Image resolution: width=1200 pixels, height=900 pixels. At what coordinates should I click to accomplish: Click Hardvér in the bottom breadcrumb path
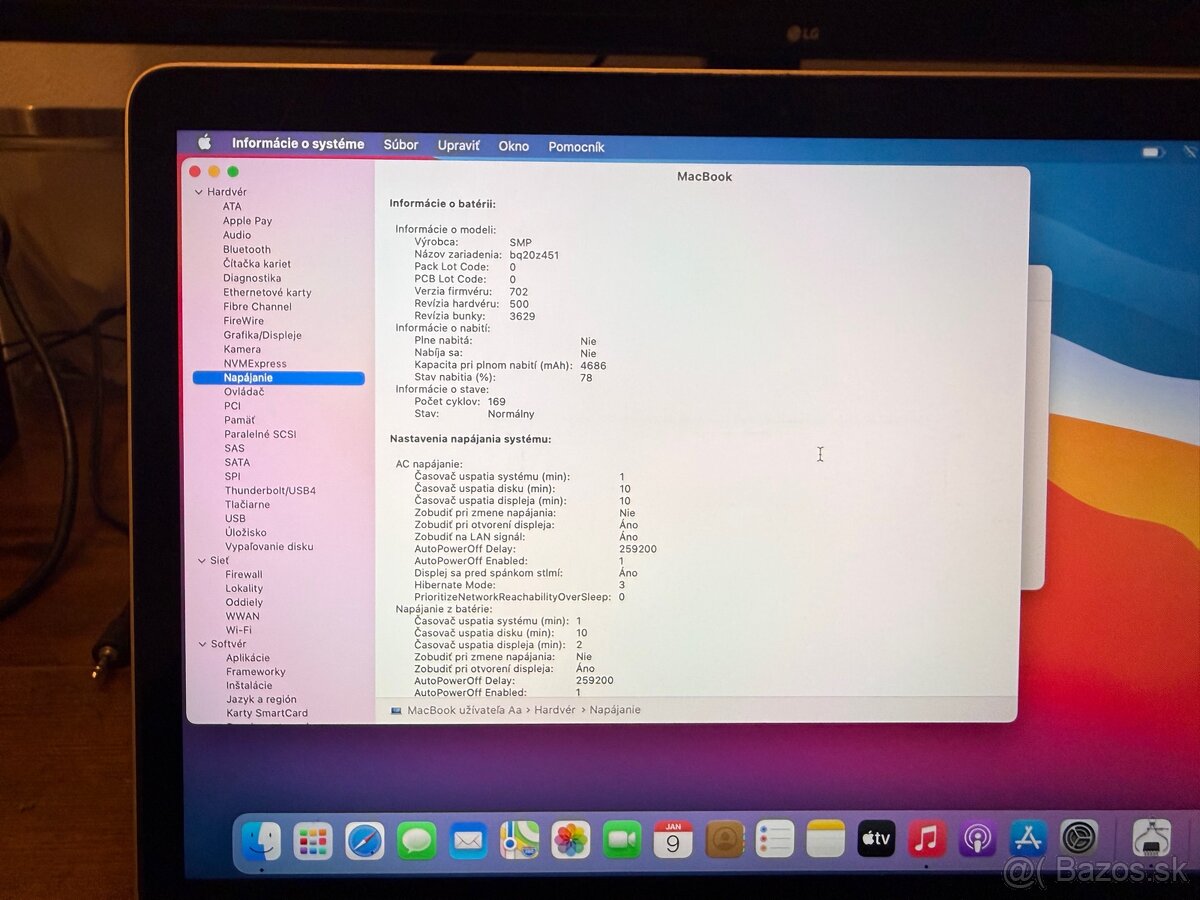coord(556,710)
